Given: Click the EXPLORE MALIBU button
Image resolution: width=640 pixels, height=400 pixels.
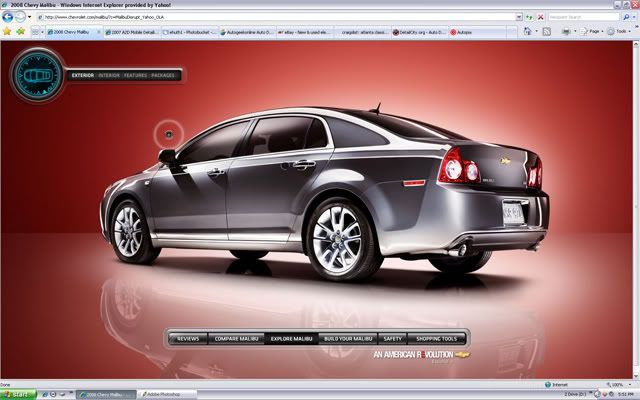Looking at the screenshot, I should click(x=291, y=338).
